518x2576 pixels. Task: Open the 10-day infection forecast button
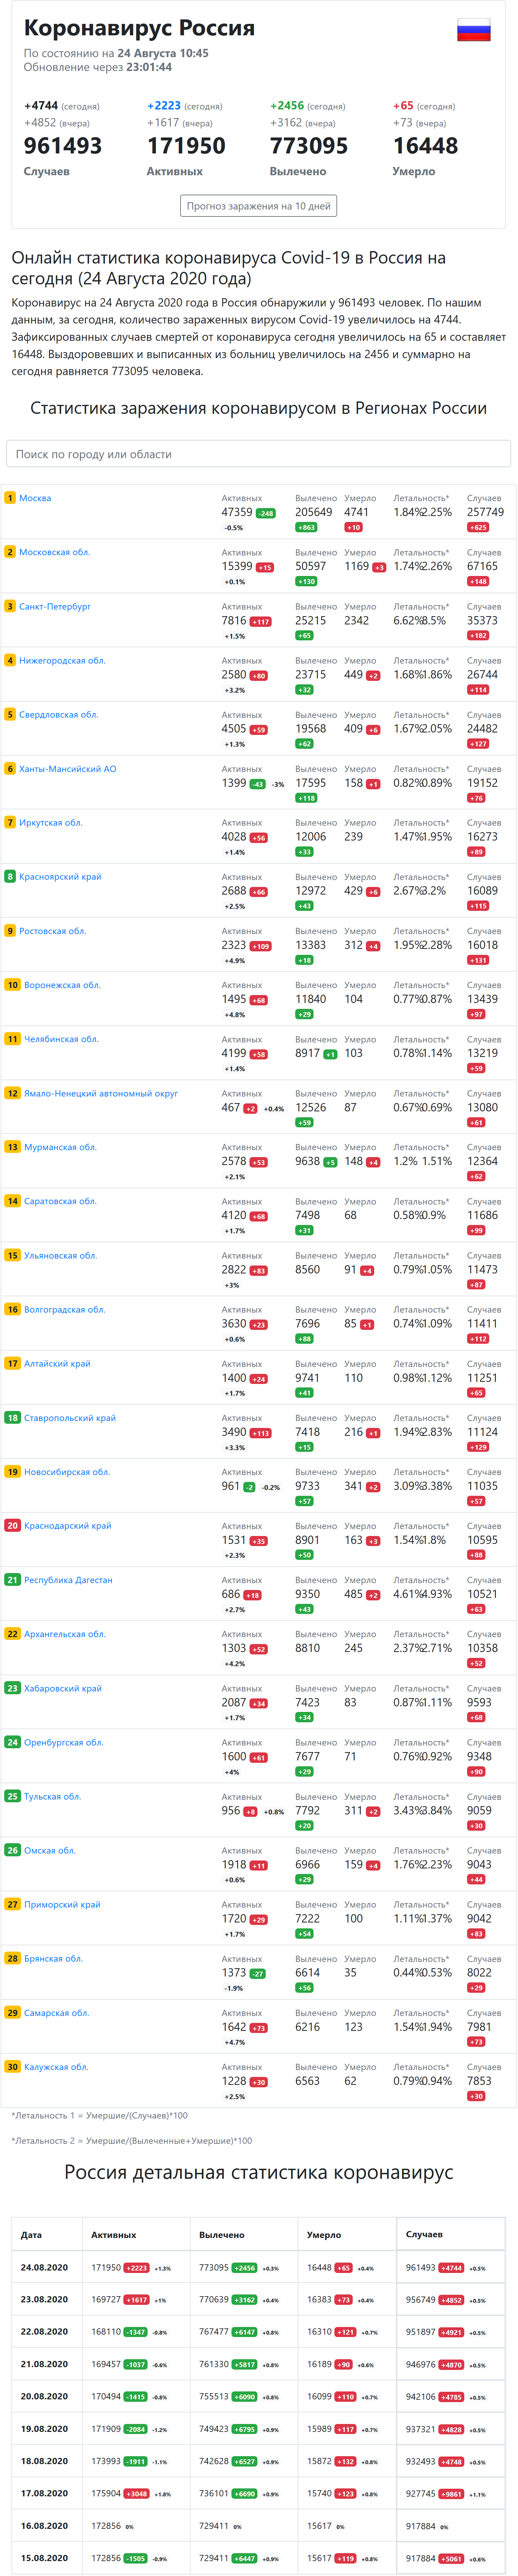[x=258, y=206]
